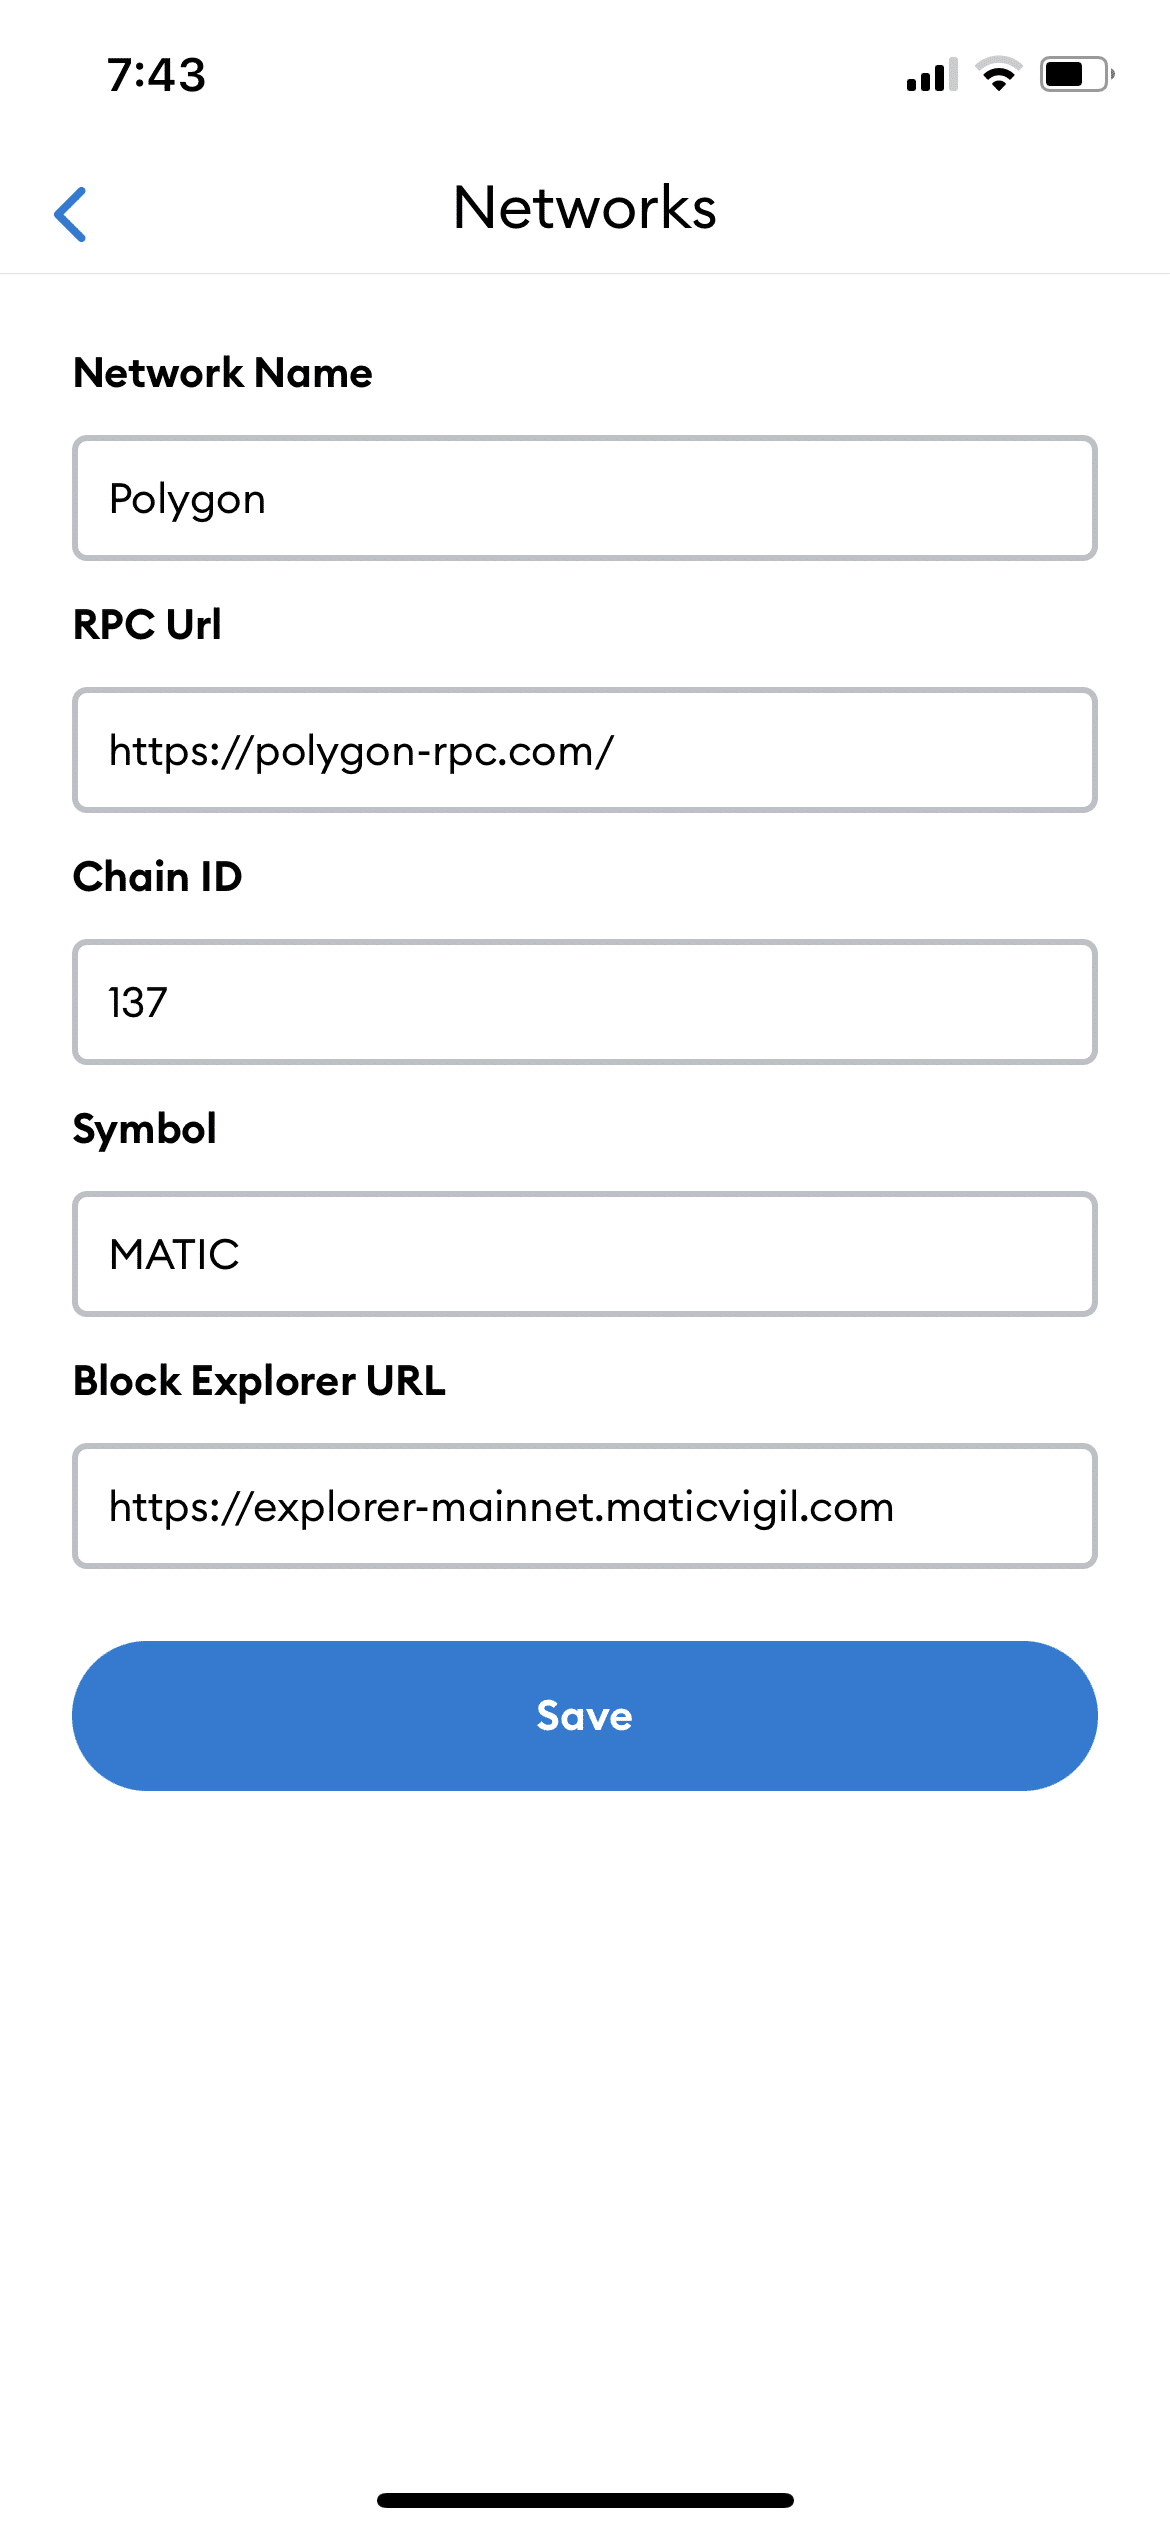The image size is (1170, 2532).
Task: Click the empty area below Save button
Action: click(x=585, y=2100)
